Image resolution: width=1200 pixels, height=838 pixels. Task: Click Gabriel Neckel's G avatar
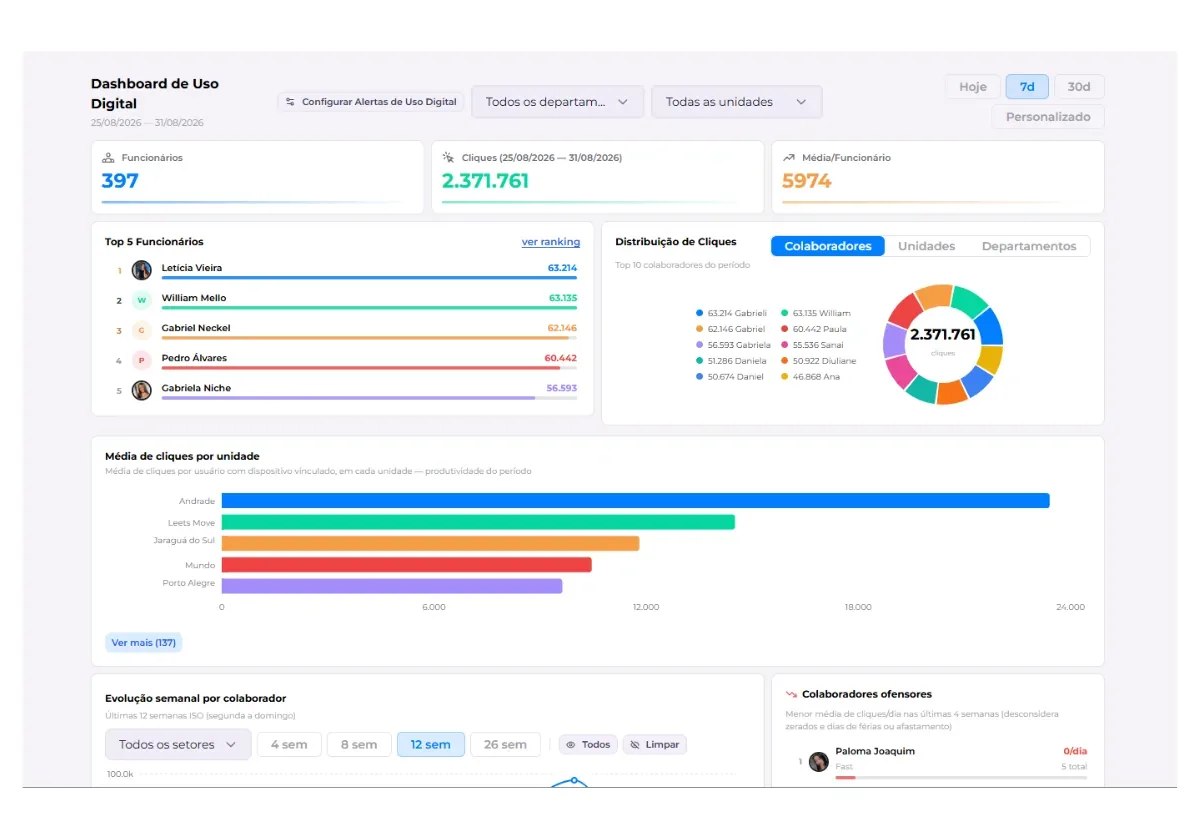click(x=142, y=330)
